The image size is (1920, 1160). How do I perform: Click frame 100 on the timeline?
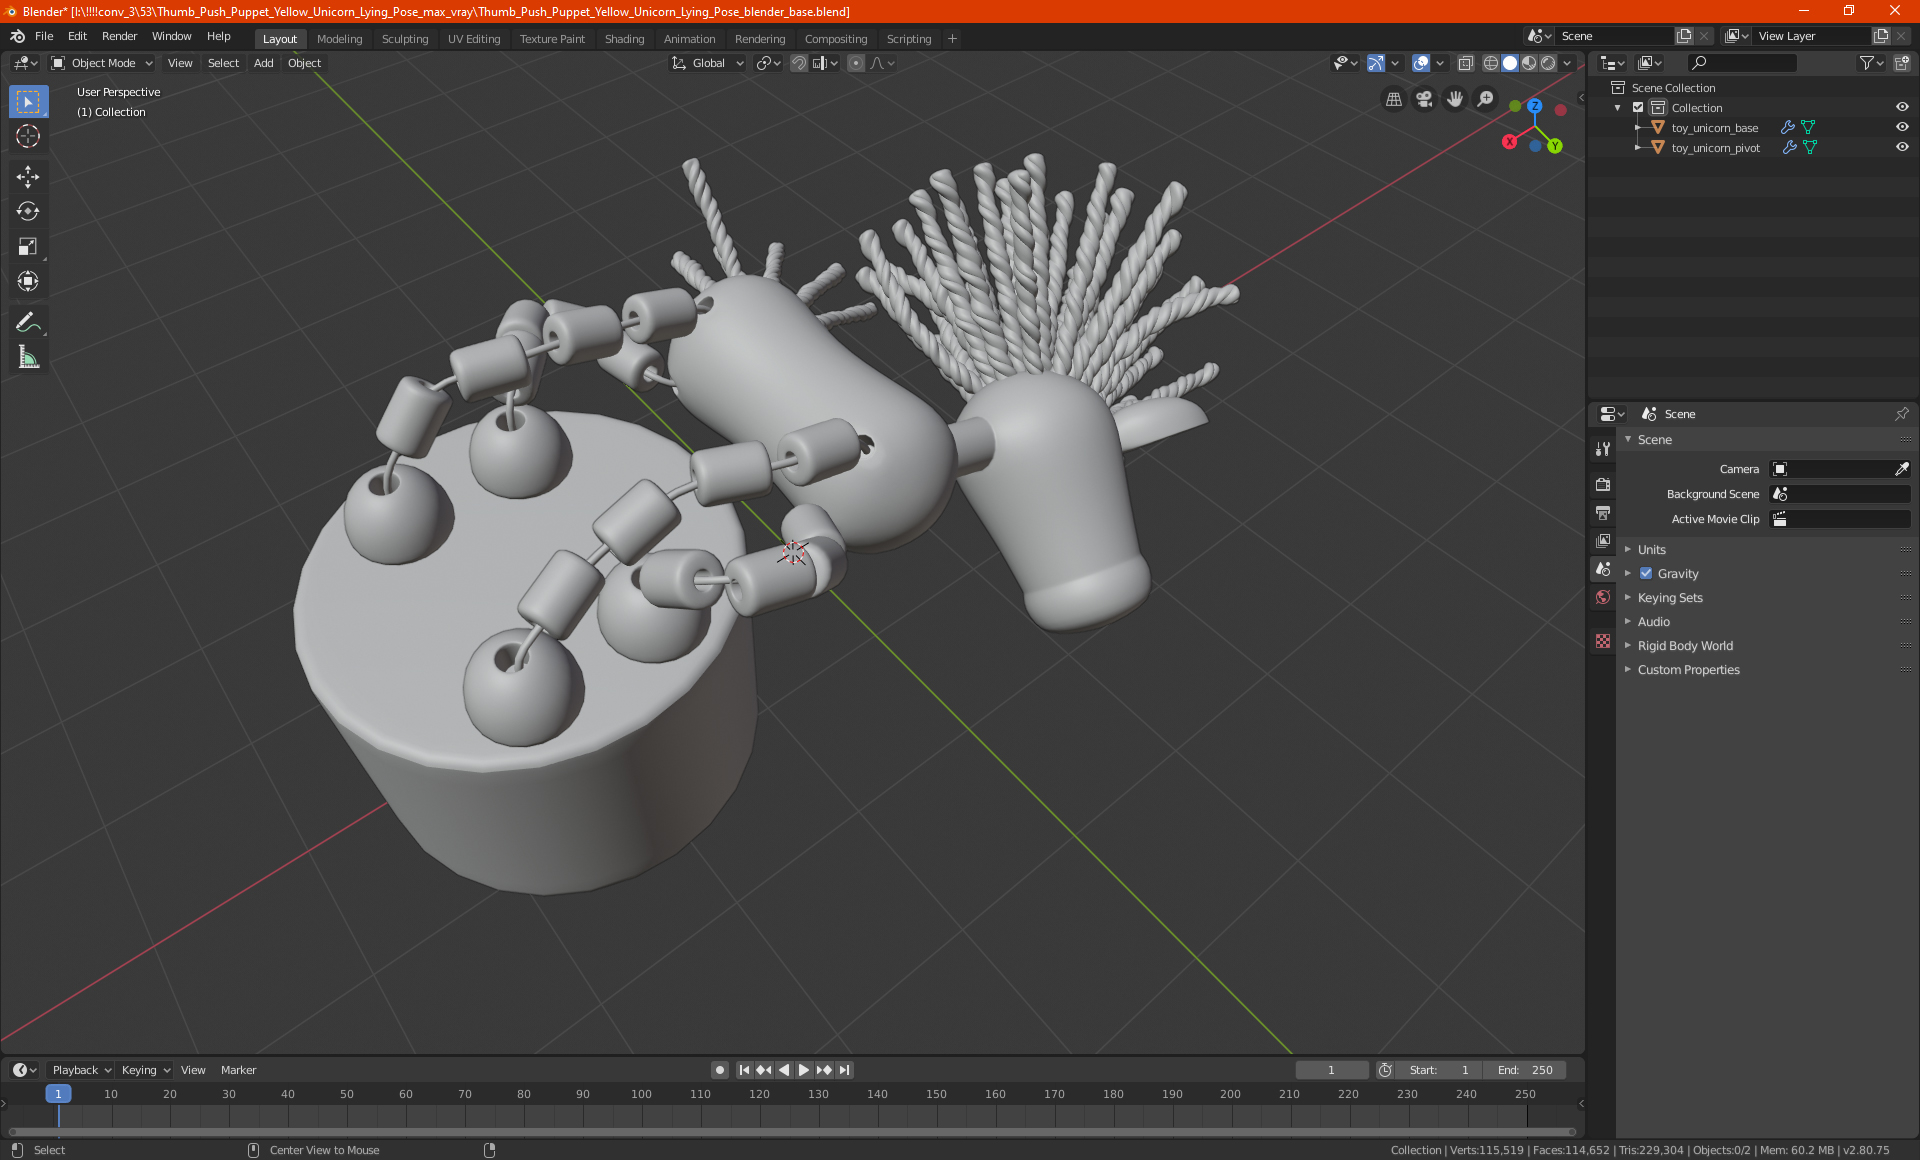point(641,1094)
